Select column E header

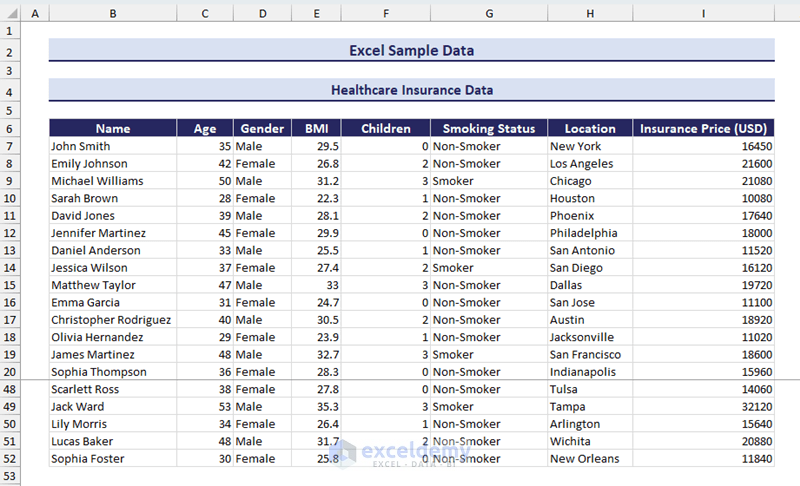click(x=316, y=13)
